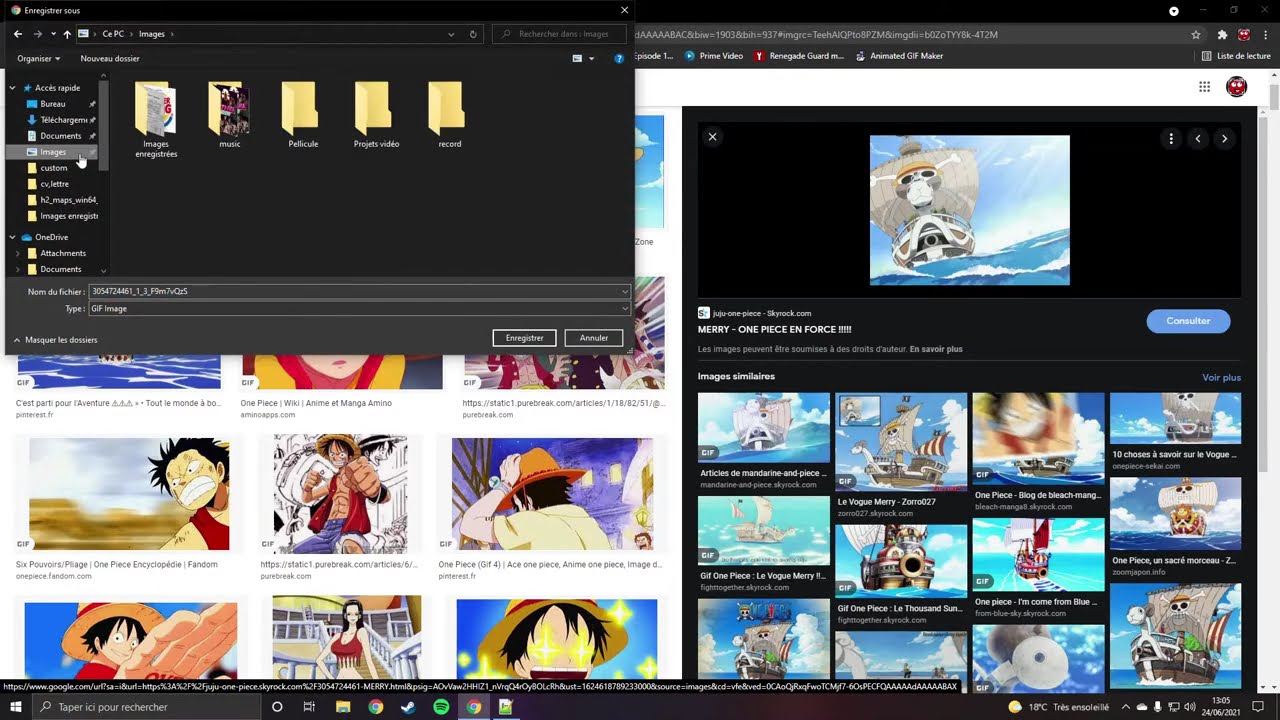Collapse the Accès rapide tree node
Screen dimensions: 1280x720
click(x=13, y=88)
